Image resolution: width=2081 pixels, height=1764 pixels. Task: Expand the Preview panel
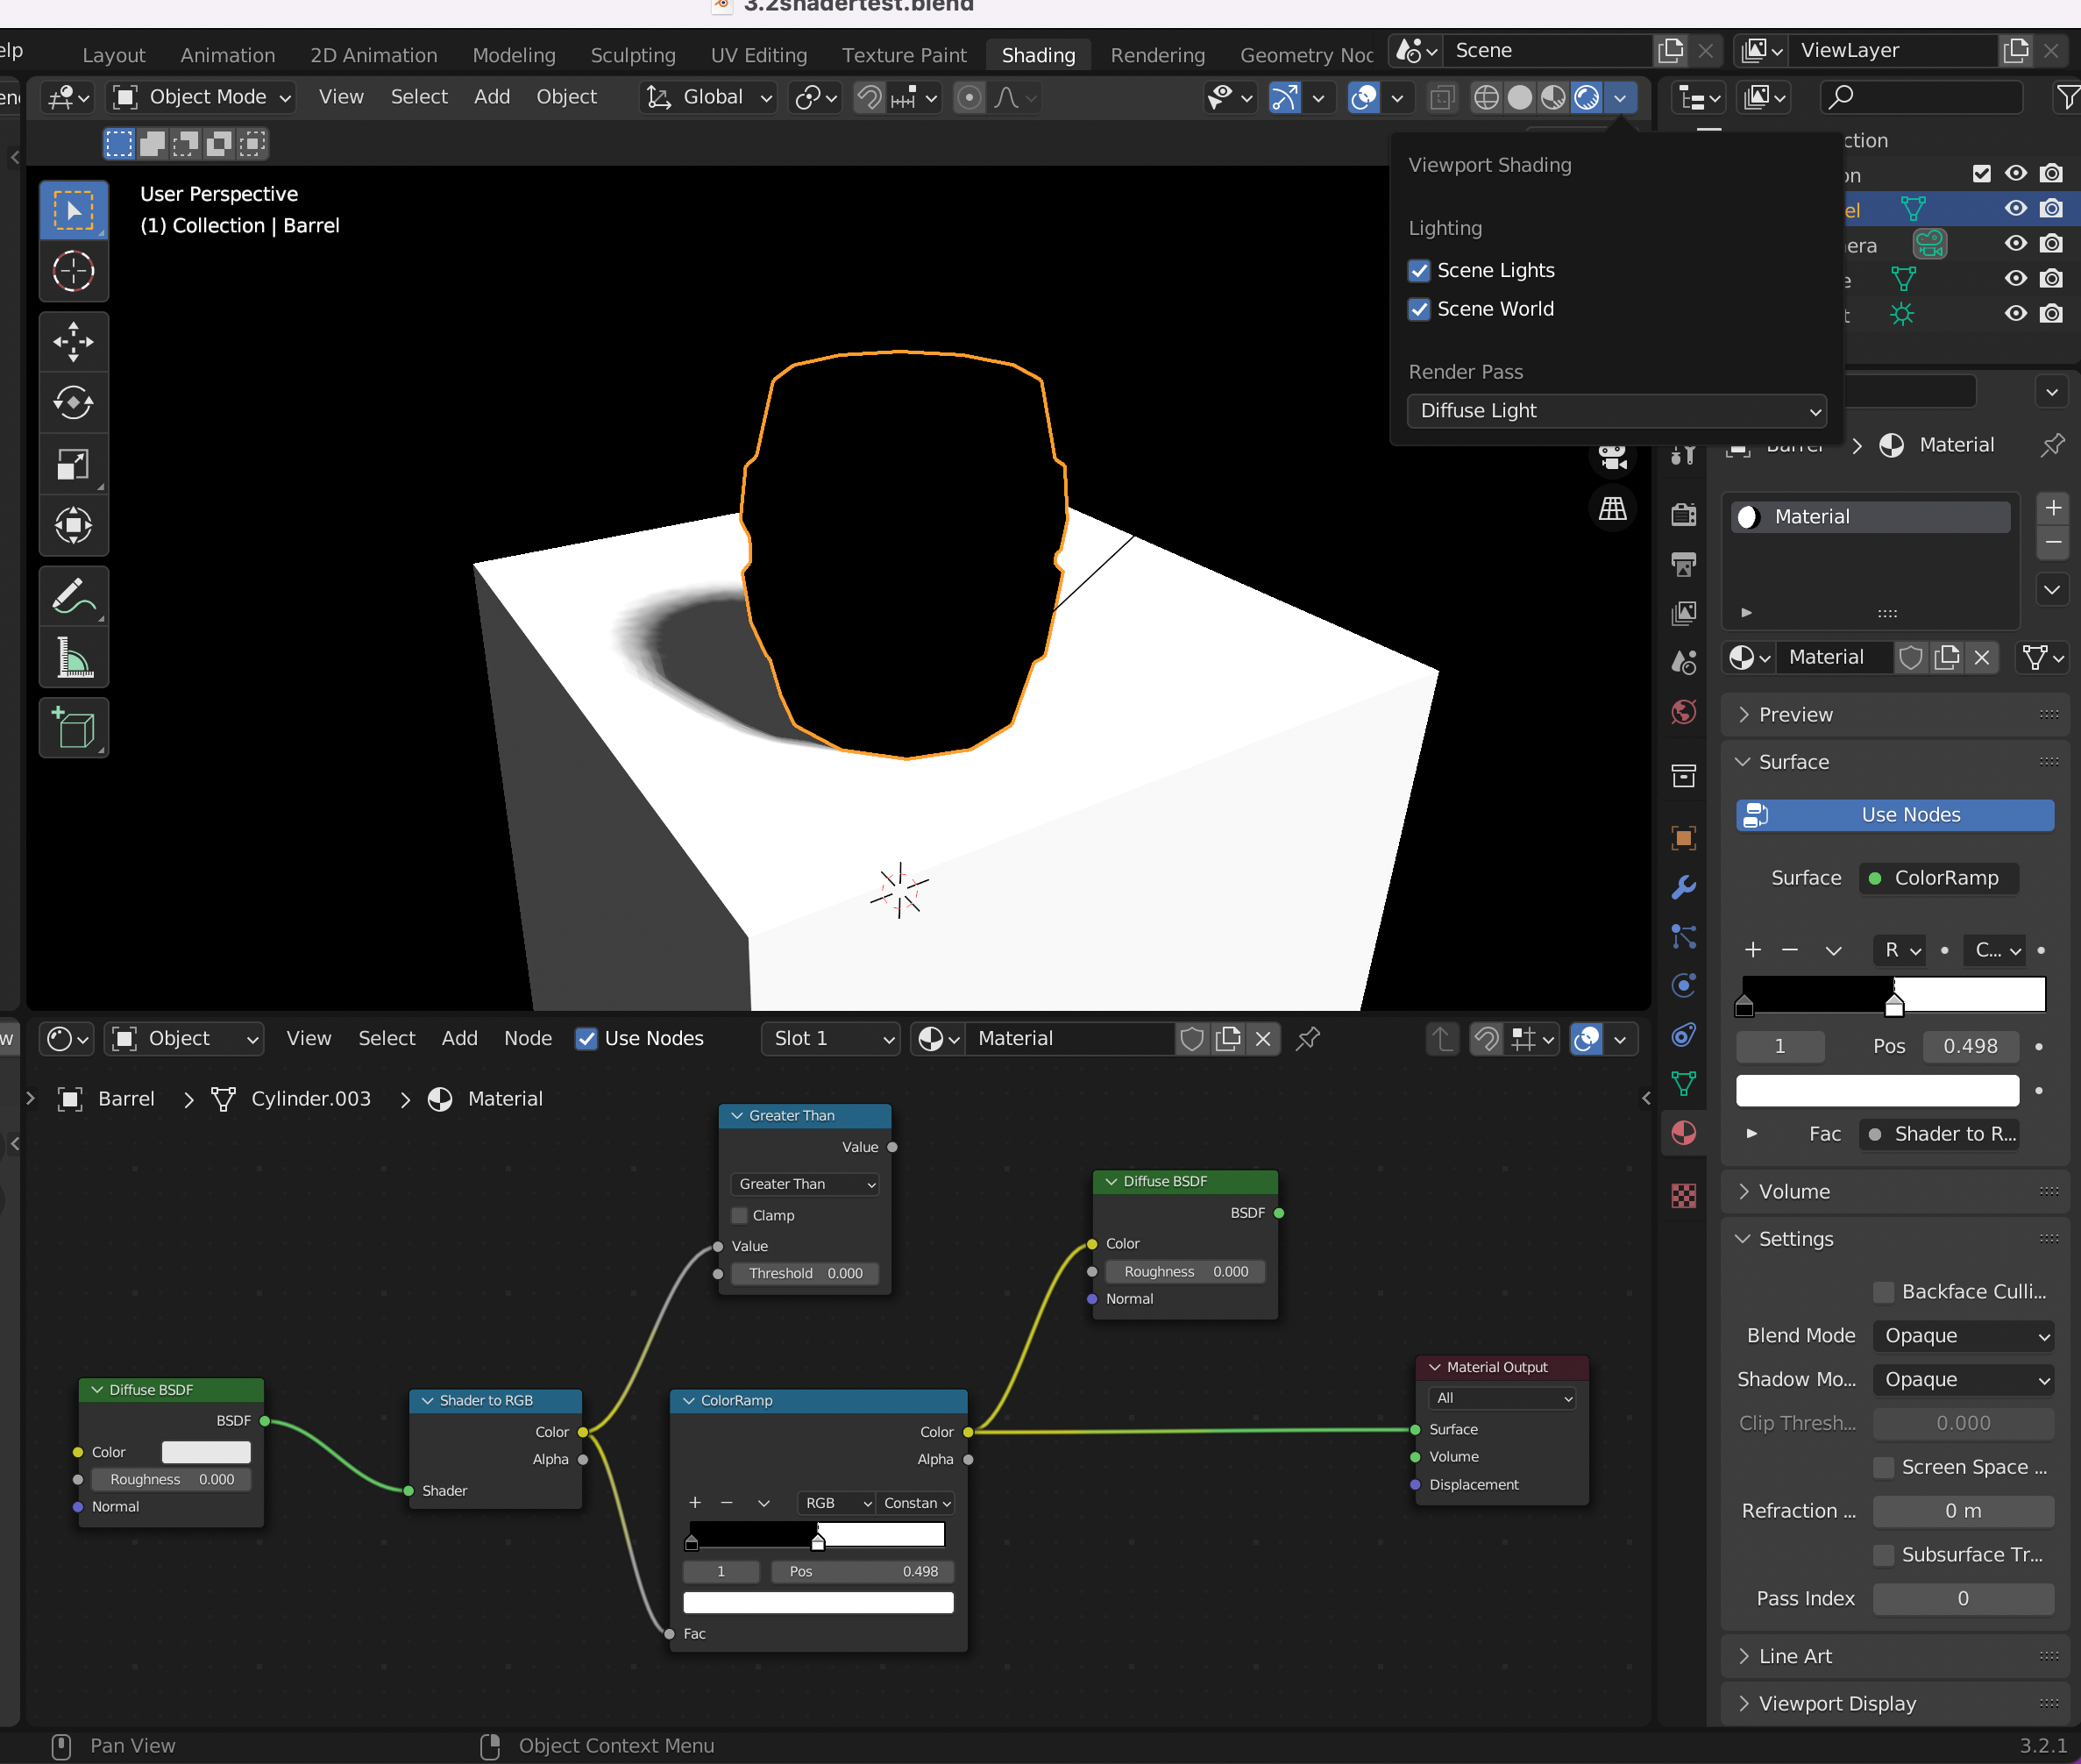pyautogui.click(x=1894, y=715)
